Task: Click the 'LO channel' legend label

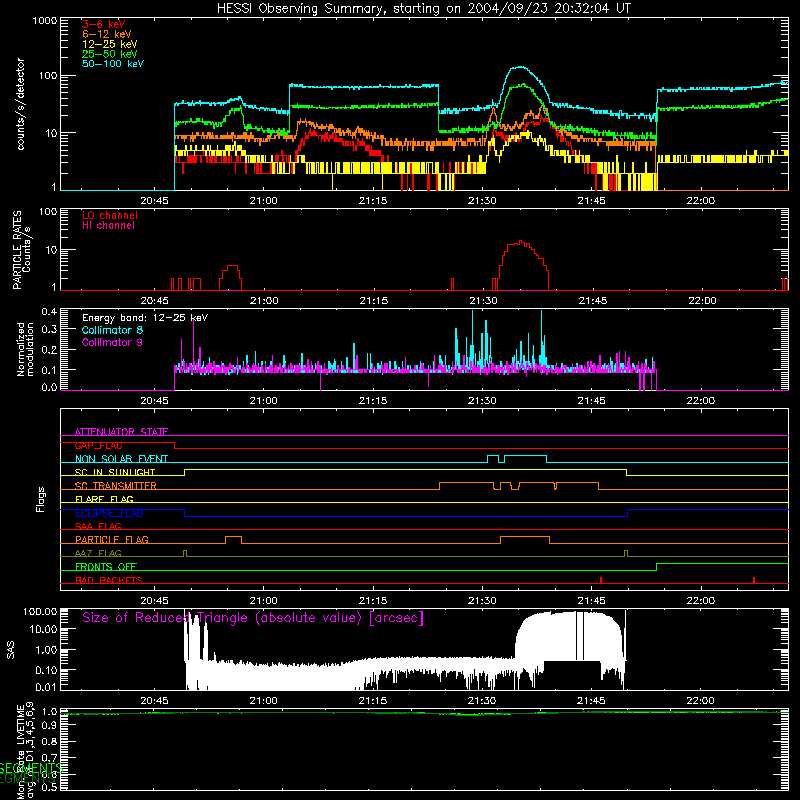Action: 110,215
